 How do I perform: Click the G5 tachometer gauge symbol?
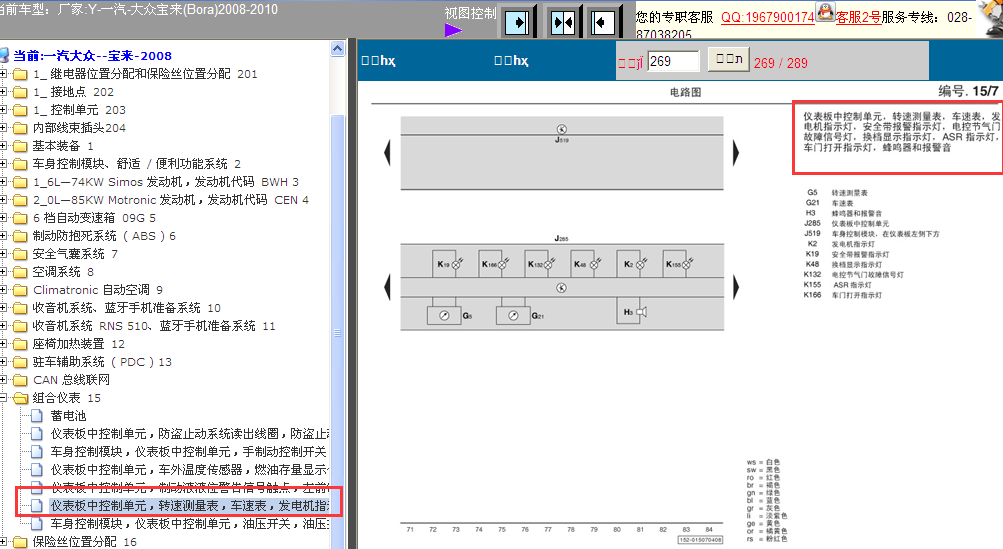point(444,315)
